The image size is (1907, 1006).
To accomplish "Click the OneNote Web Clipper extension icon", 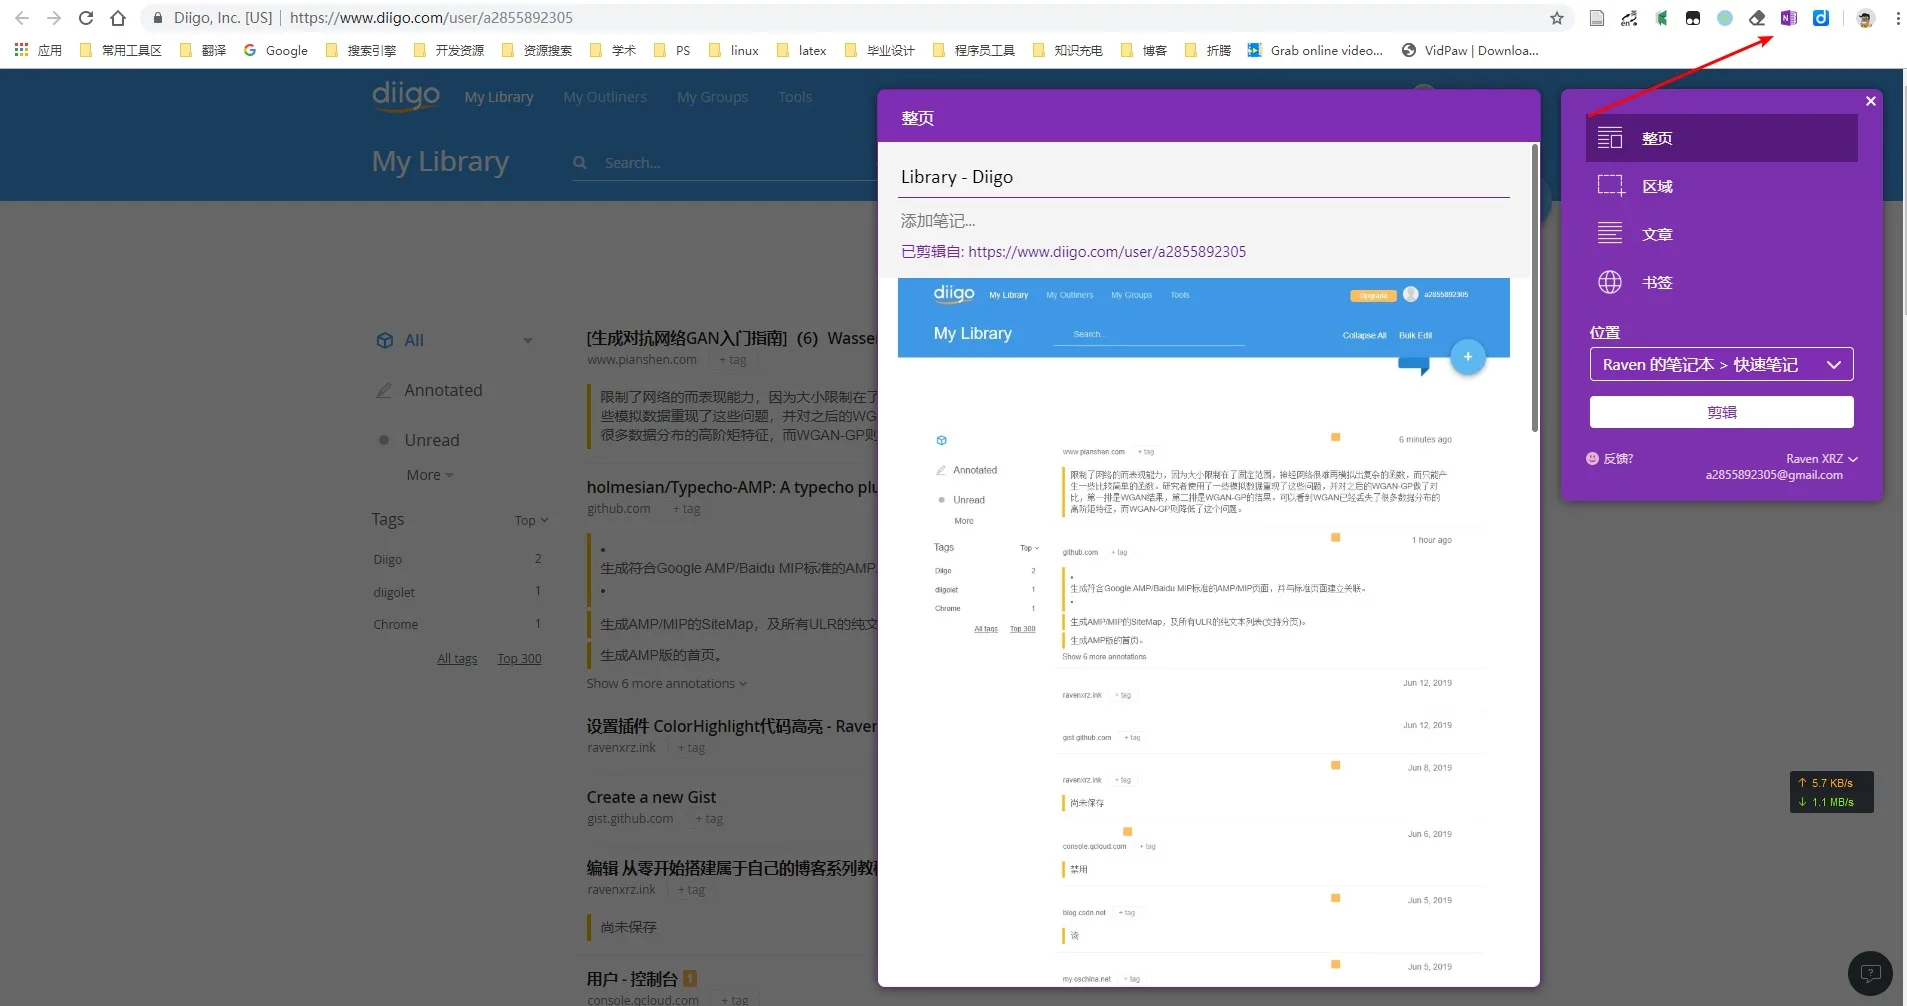I will pos(1789,18).
